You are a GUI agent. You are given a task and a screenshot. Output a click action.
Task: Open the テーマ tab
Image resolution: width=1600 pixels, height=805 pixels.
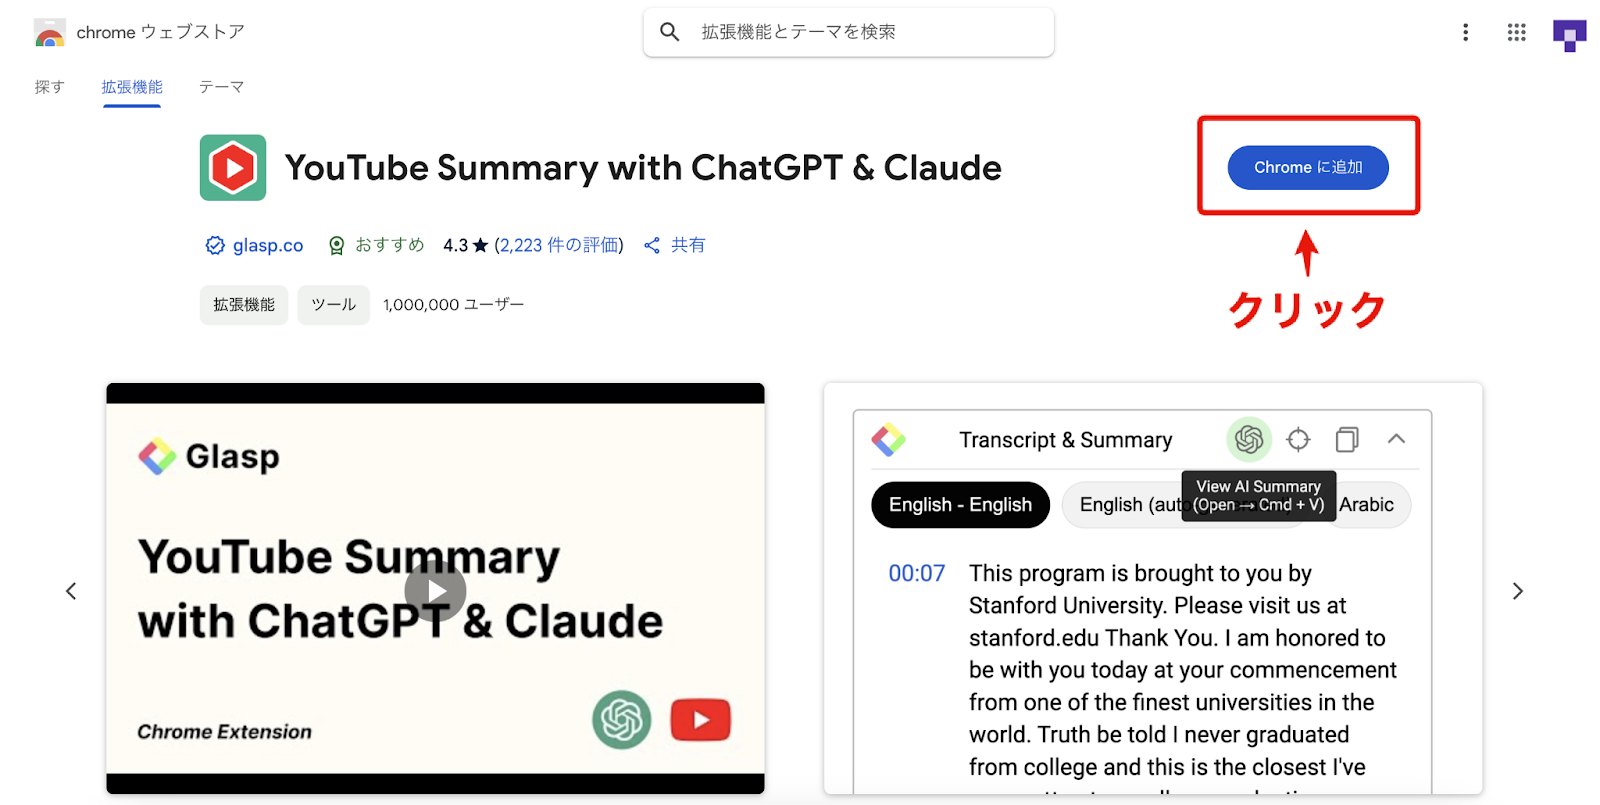(221, 87)
